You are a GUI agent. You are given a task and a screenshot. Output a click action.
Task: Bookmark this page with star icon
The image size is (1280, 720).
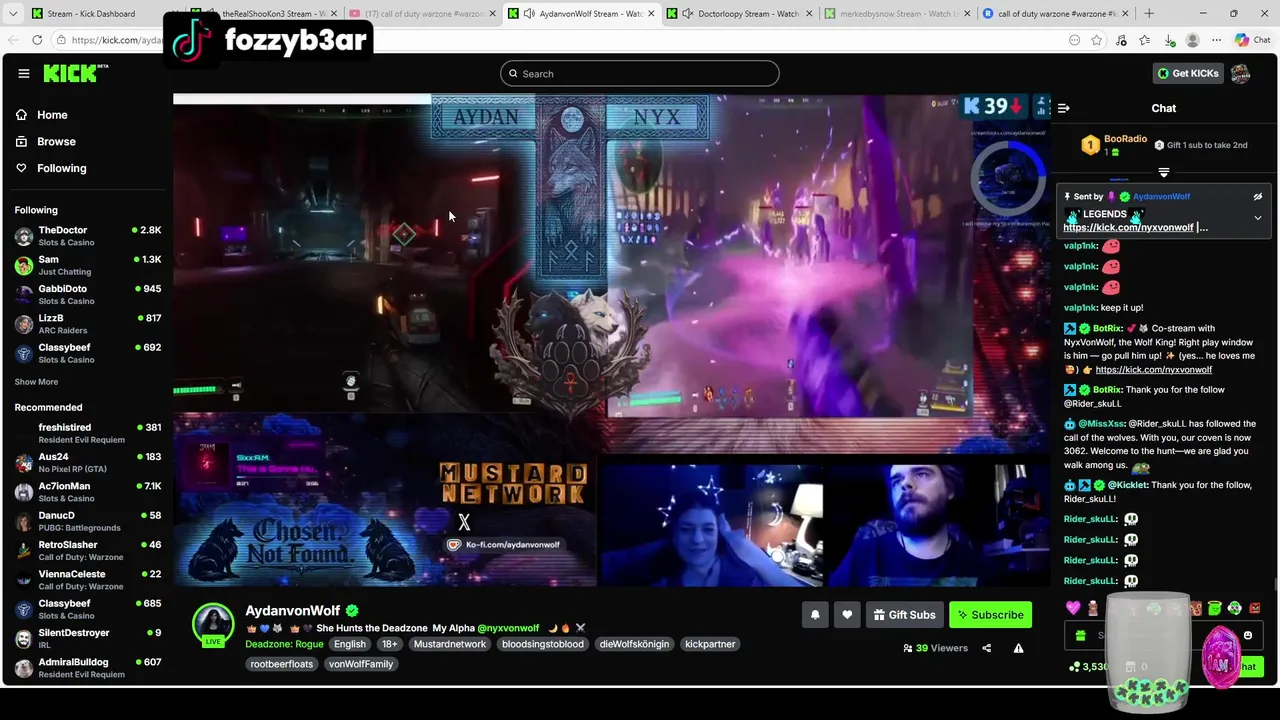(x=1097, y=40)
